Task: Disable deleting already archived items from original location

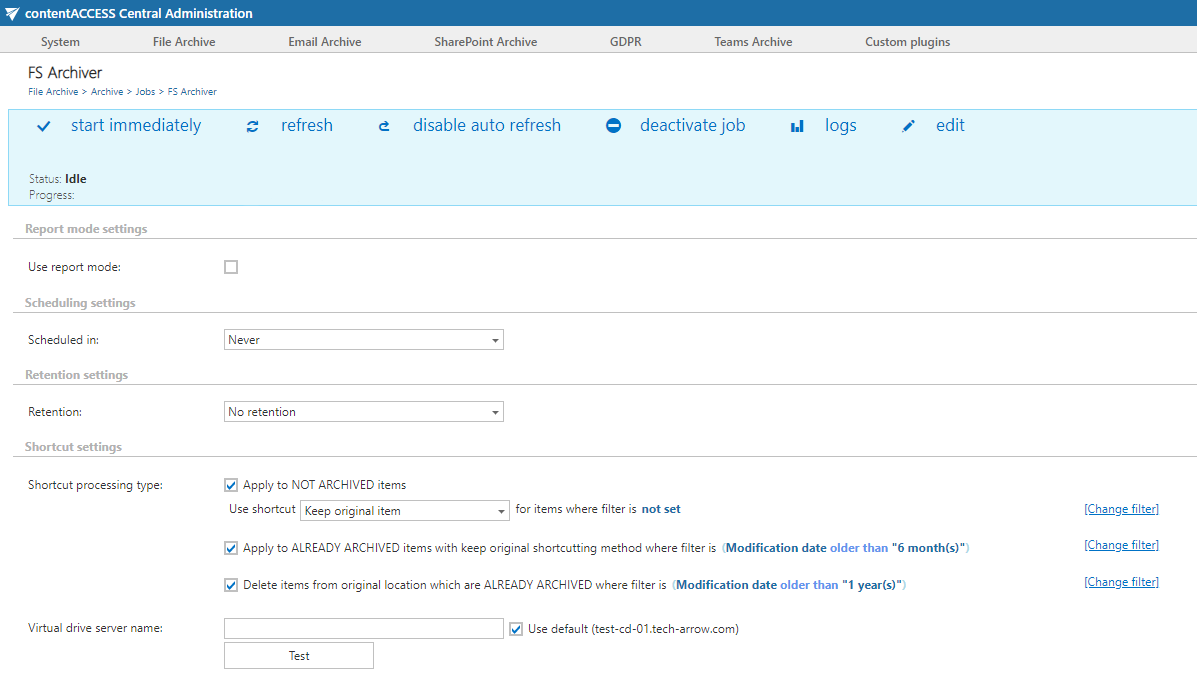Action: coord(230,584)
